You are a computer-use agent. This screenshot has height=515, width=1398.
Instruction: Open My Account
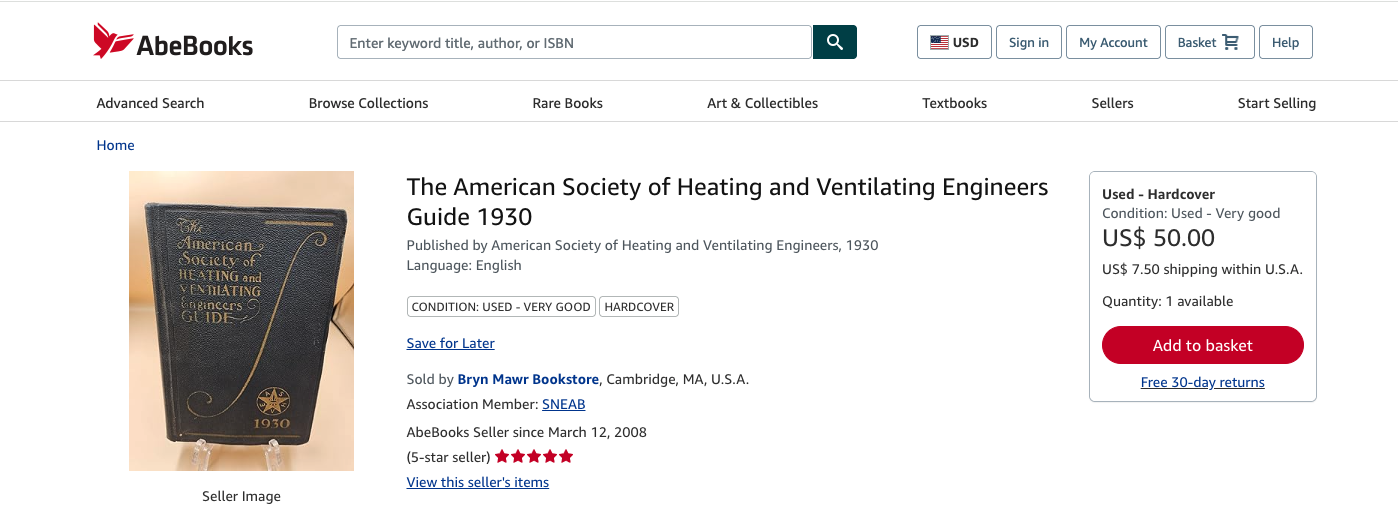(x=1113, y=42)
